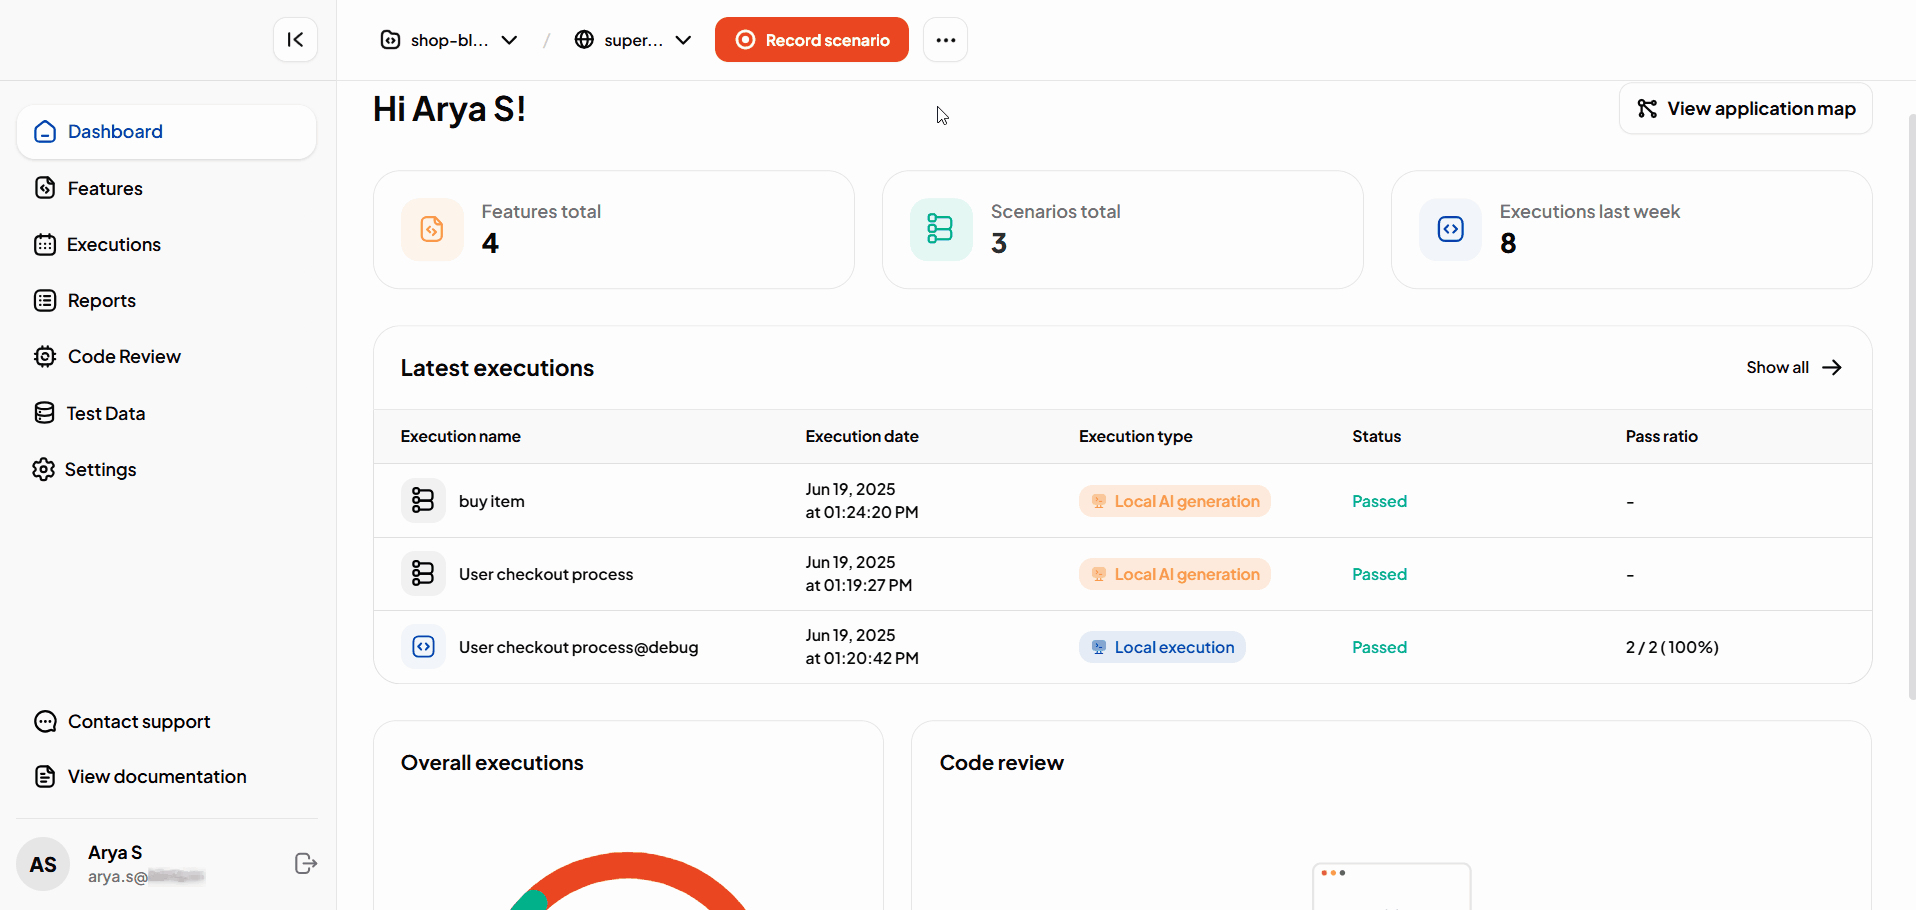The width and height of the screenshot is (1916, 910).
Task: Click the buy item scenario icon
Action: [x=423, y=501]
